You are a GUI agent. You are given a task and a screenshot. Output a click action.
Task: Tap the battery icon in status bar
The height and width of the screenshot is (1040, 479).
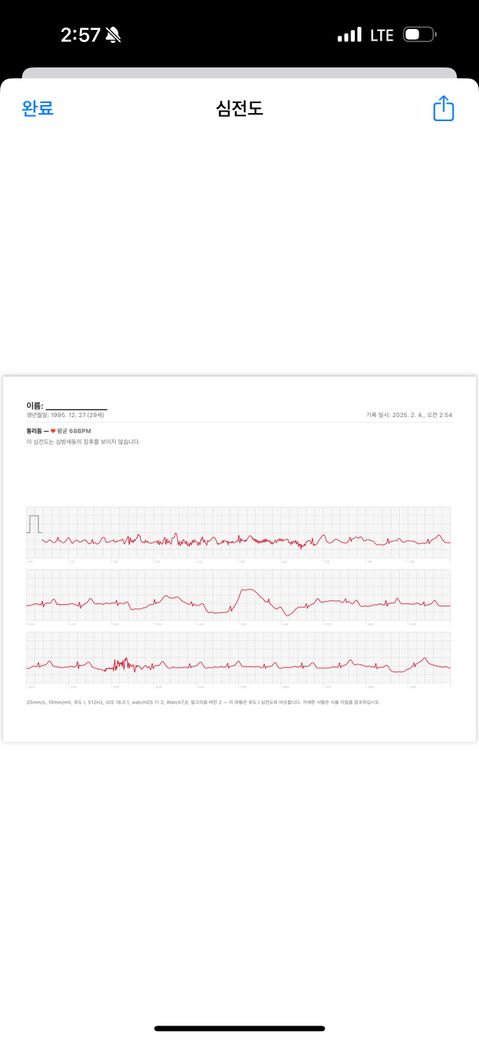click(420, 34)
